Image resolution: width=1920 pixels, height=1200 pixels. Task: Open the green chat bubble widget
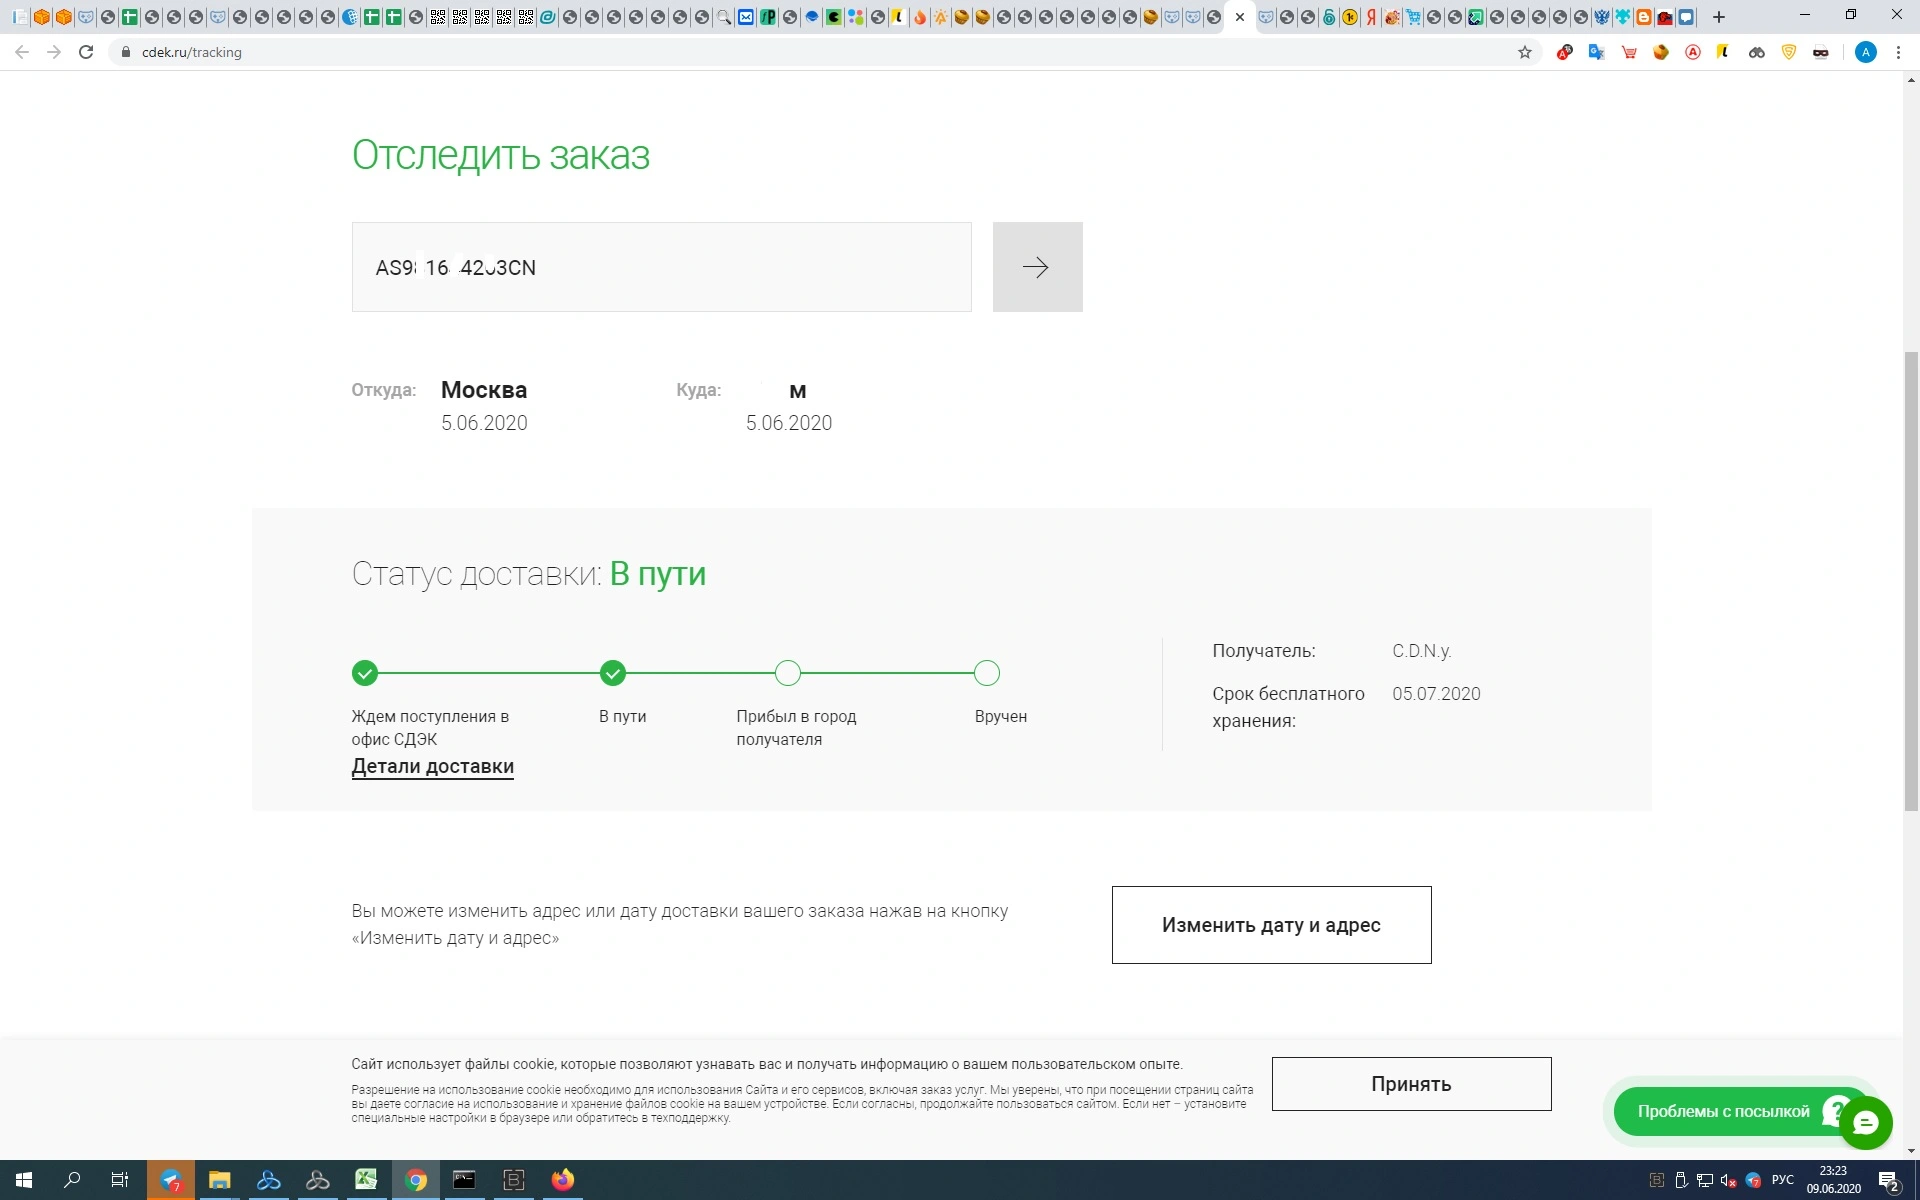click(1865, 1123)
